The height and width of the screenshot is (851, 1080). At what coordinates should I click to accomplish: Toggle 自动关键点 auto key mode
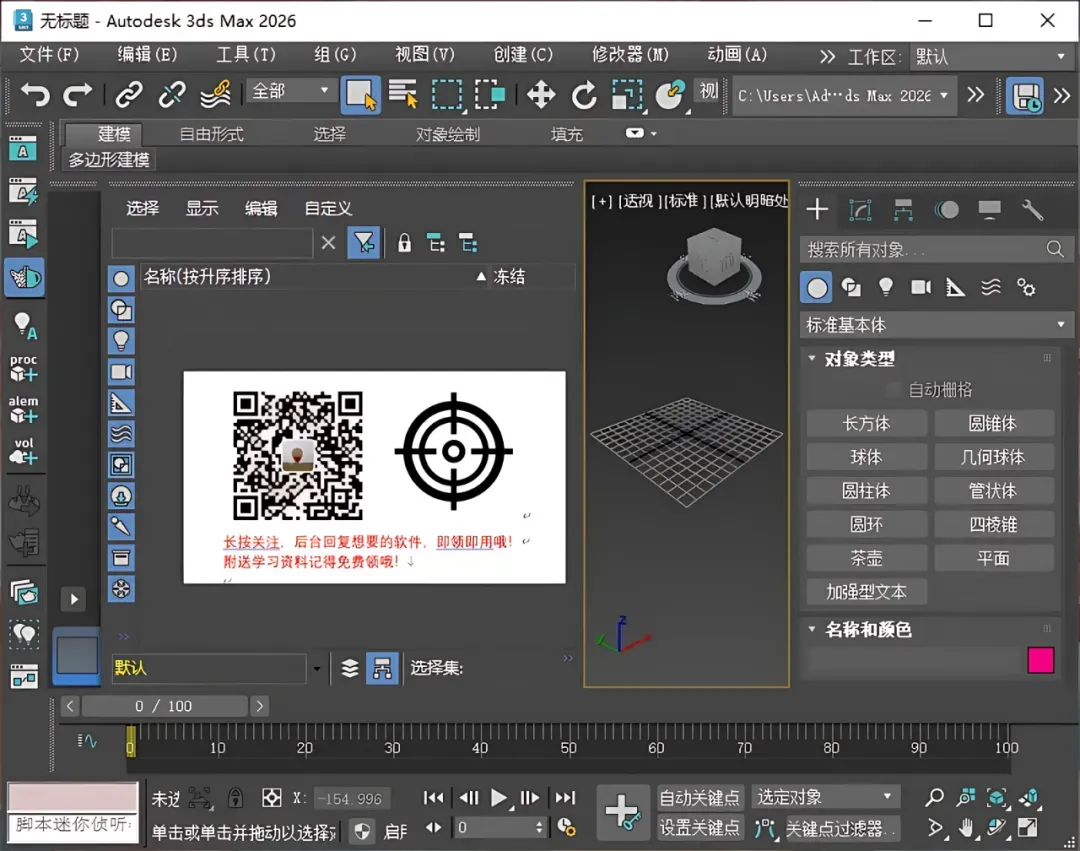pos(700,797)
